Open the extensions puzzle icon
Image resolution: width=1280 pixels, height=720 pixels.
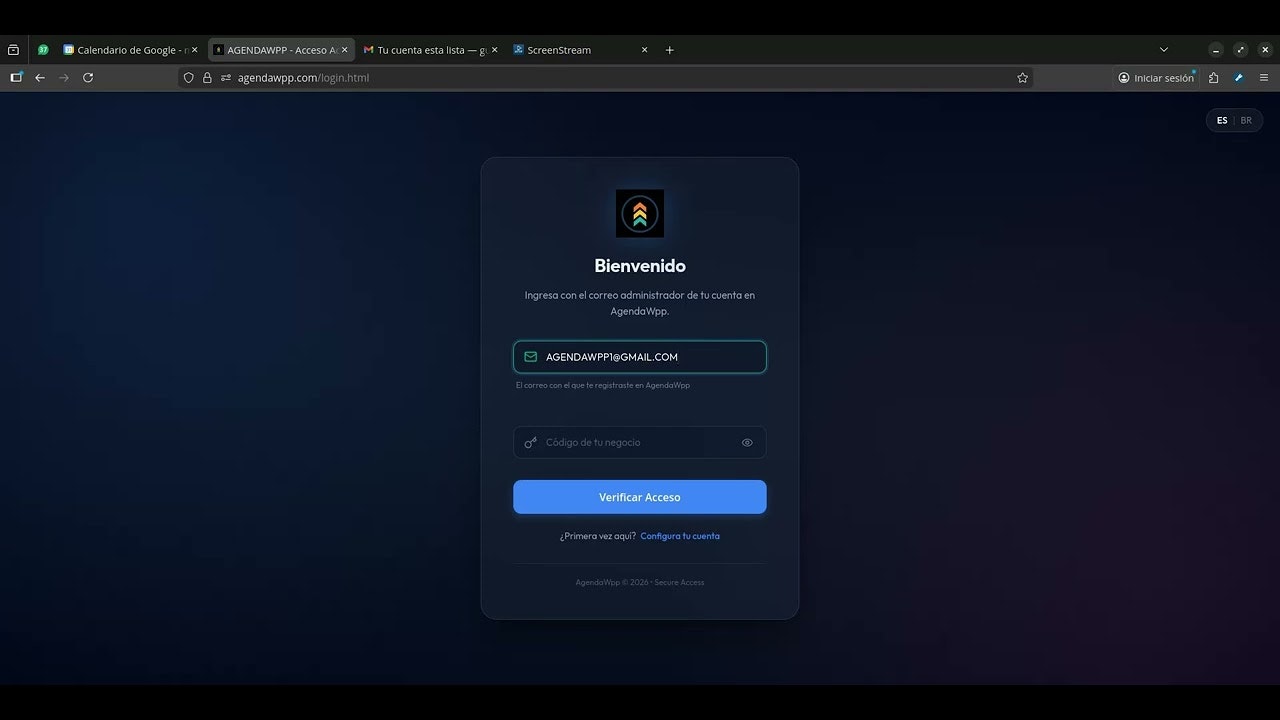click(1214, 78)
